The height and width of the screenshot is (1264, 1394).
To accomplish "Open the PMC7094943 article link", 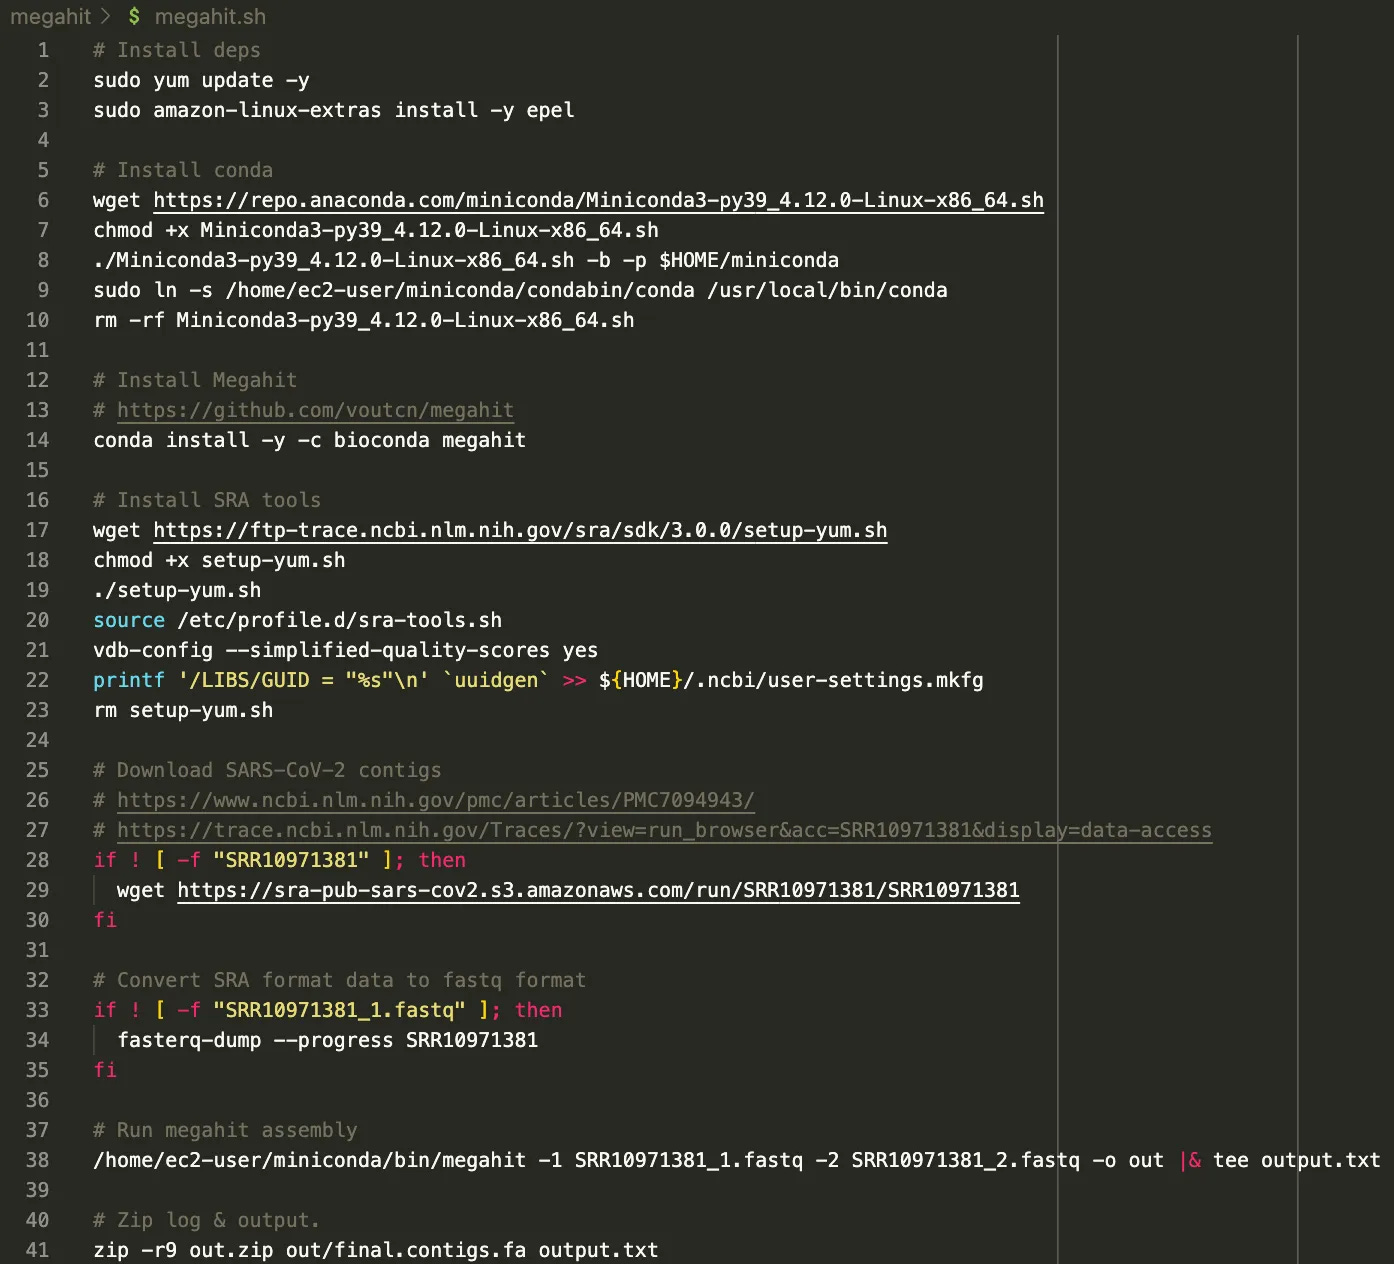I will 435,800.
